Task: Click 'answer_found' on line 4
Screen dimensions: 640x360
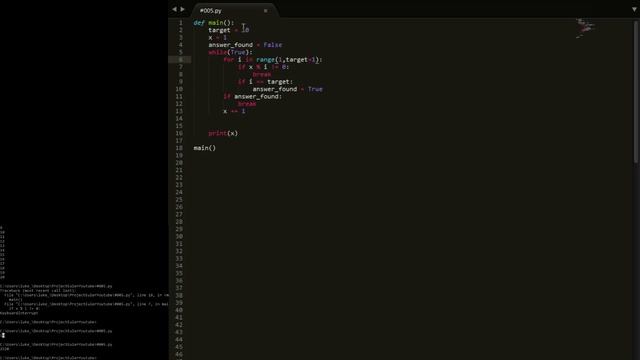Action: [x=230, y=45]
